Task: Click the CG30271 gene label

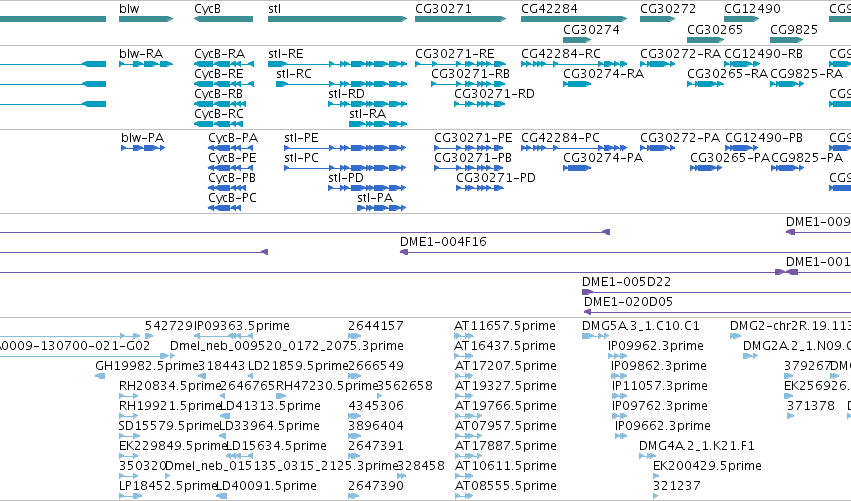Action: coord(443,9)
